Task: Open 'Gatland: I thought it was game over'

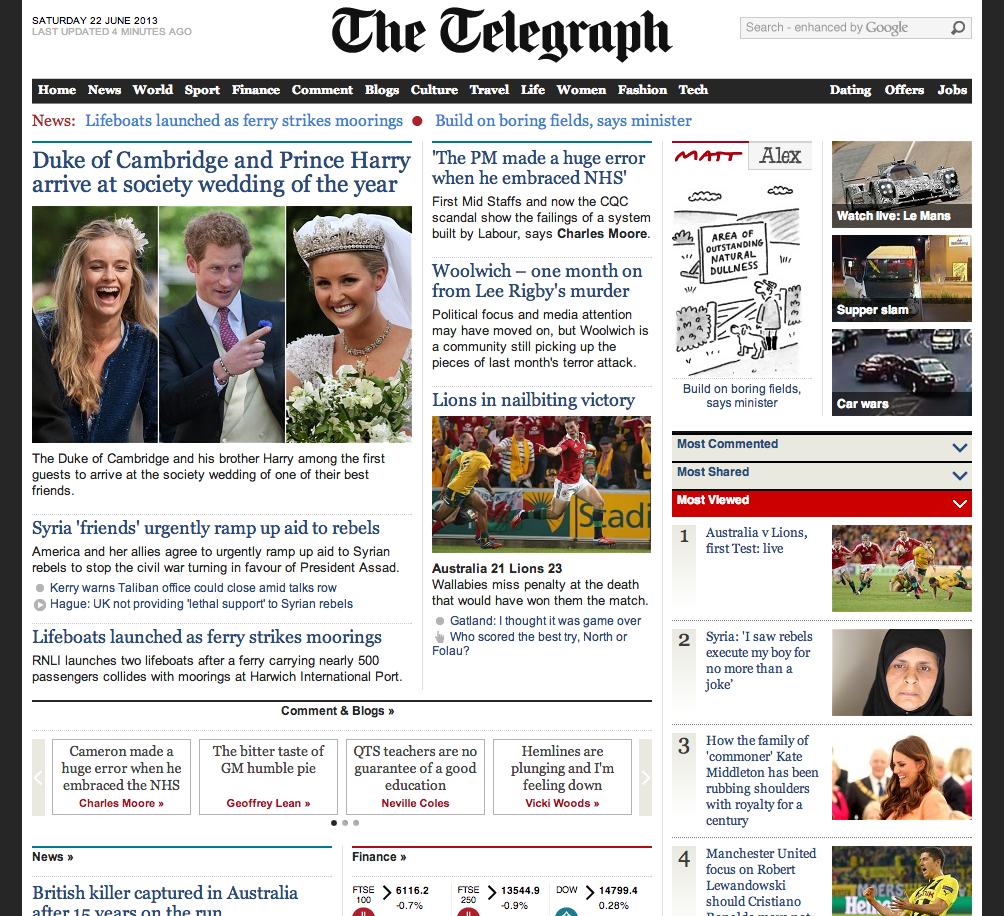Action: 546,621
